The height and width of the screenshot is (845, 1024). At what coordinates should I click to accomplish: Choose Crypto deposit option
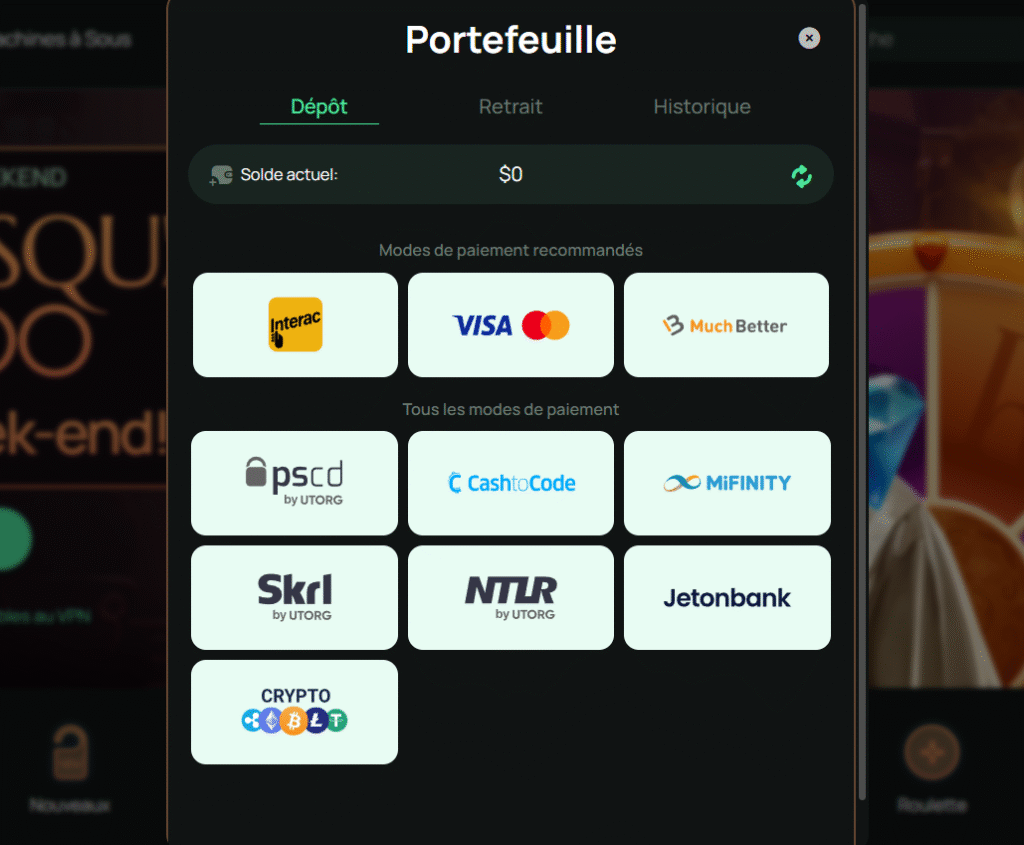tap(295, 712)
